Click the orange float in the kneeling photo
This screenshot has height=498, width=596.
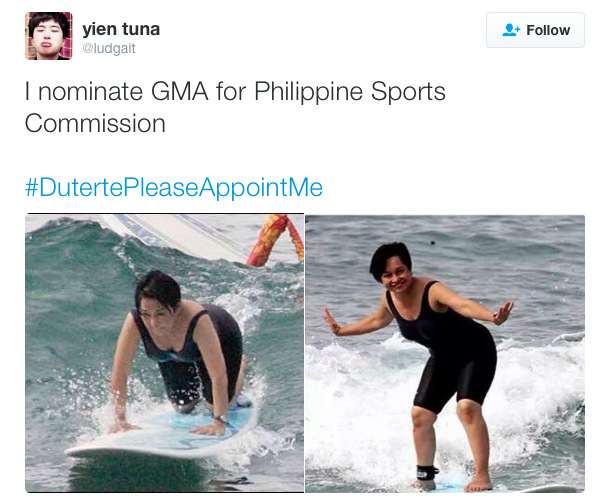click(275, 239)
